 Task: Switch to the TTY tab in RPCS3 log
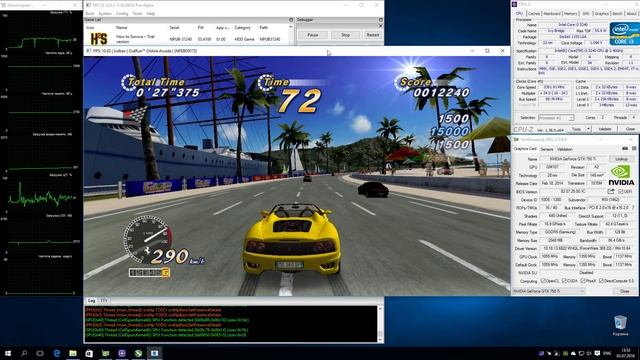[x=104, y=300]
